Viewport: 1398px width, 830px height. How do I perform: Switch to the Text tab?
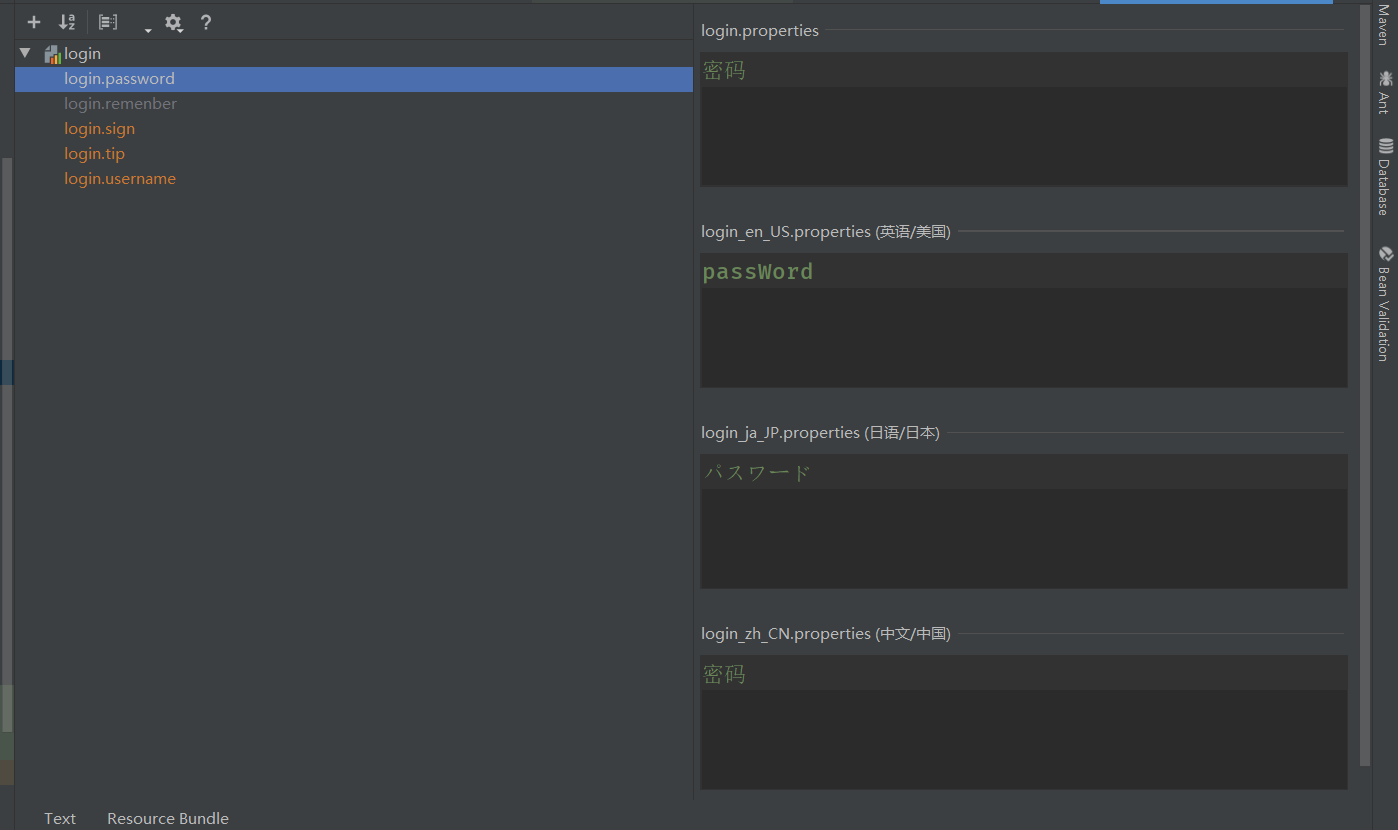pyautogui.click(x=60, y=818)
